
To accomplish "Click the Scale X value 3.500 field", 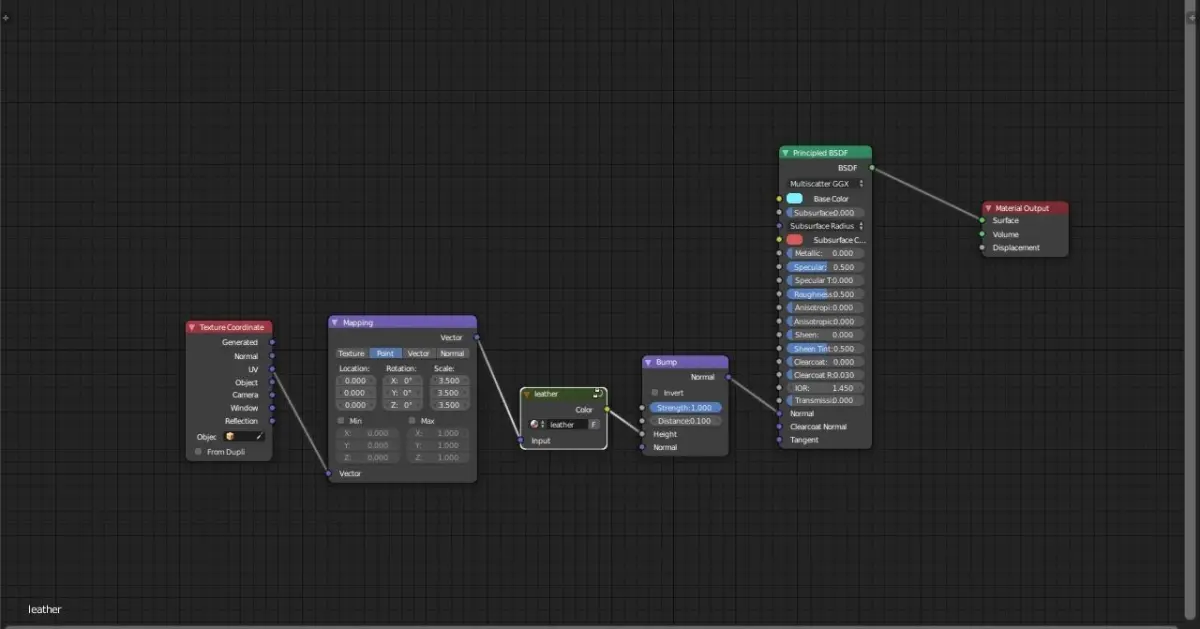I will [449, 381].
